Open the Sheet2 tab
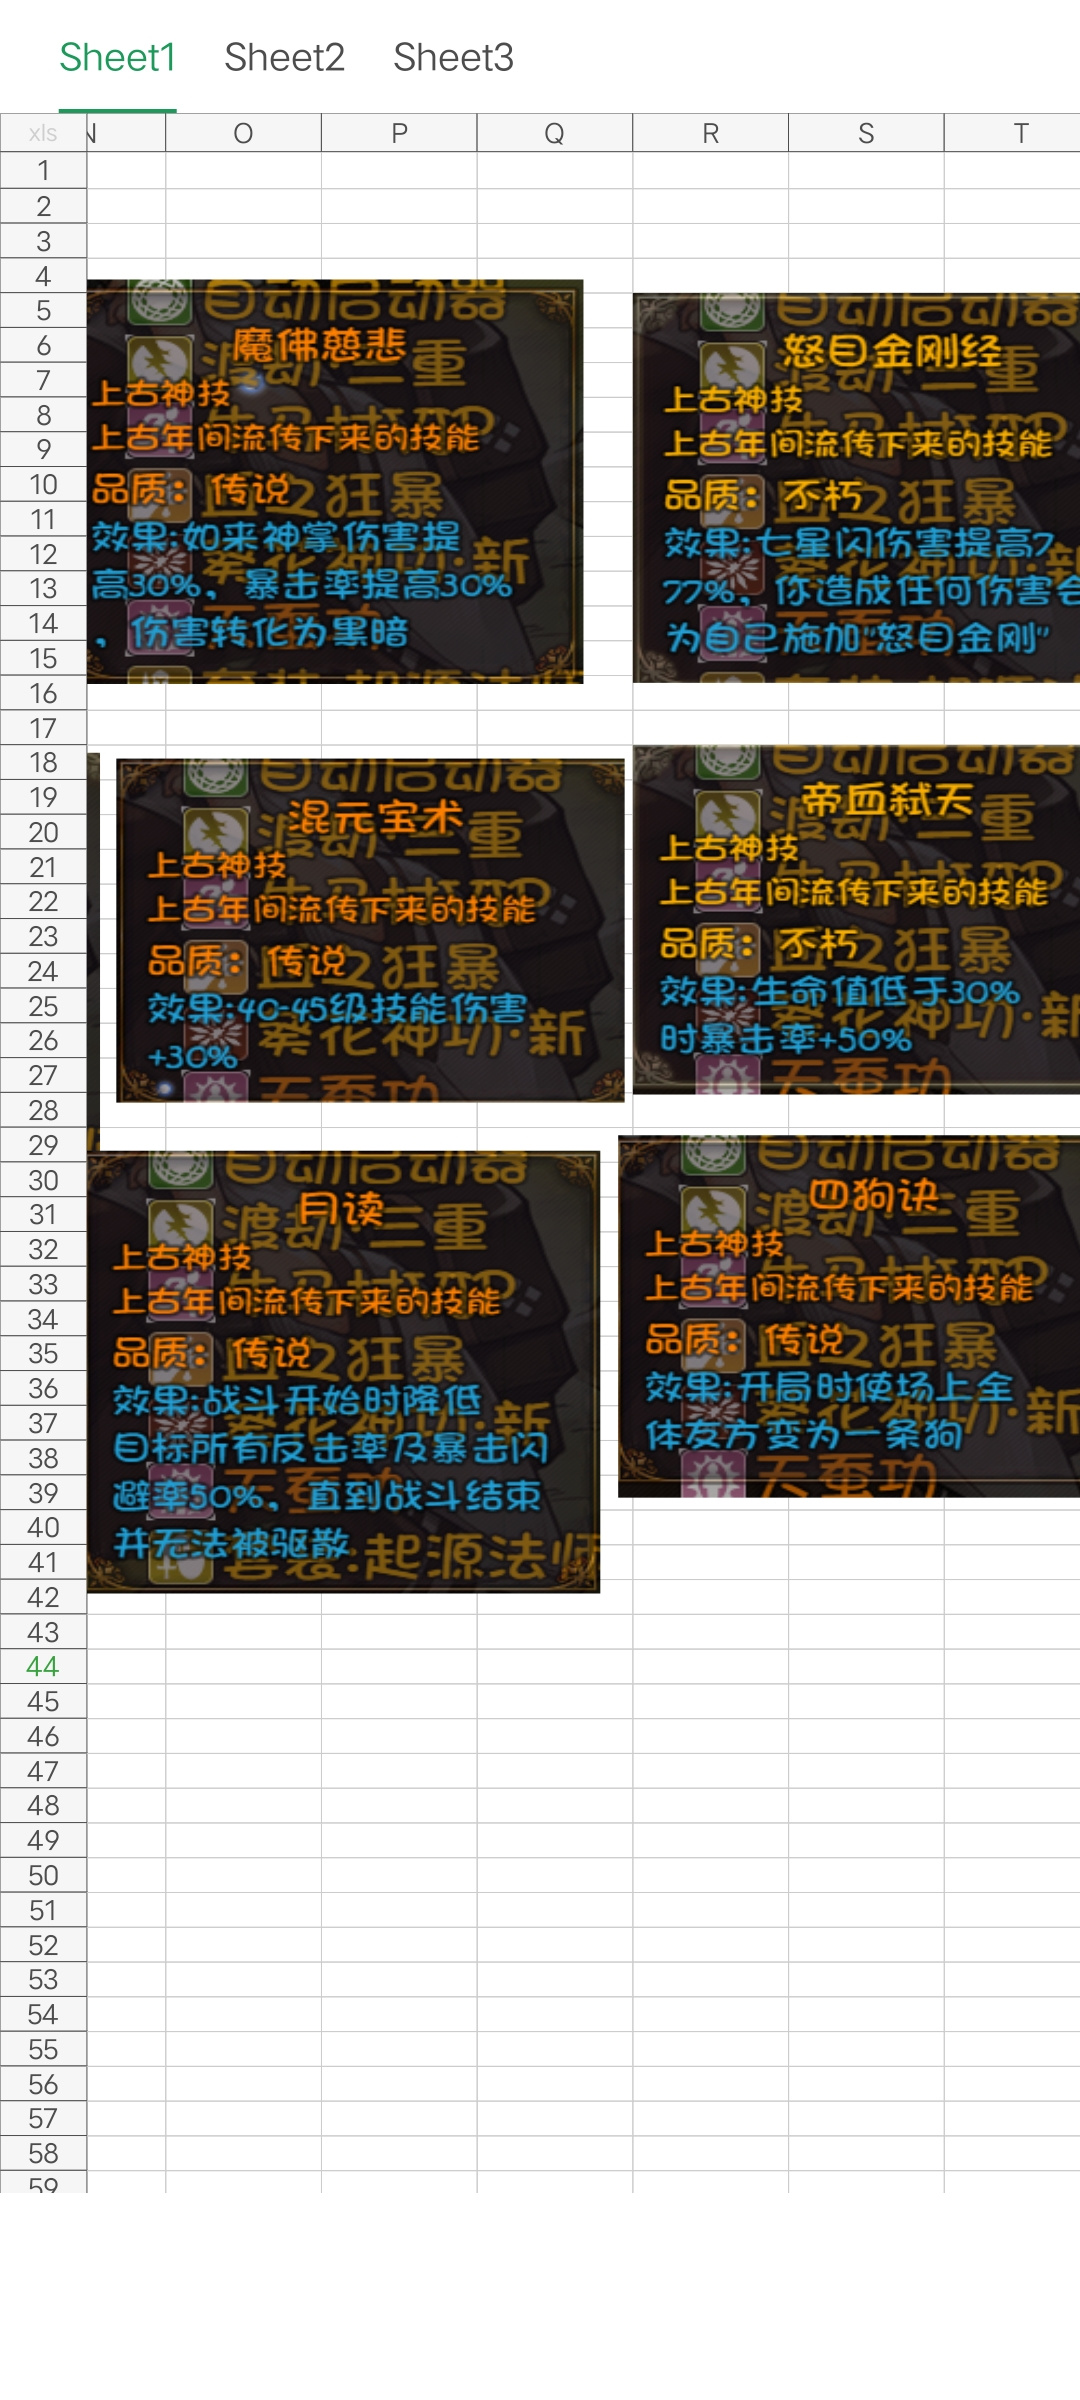 tap(285, 58)
